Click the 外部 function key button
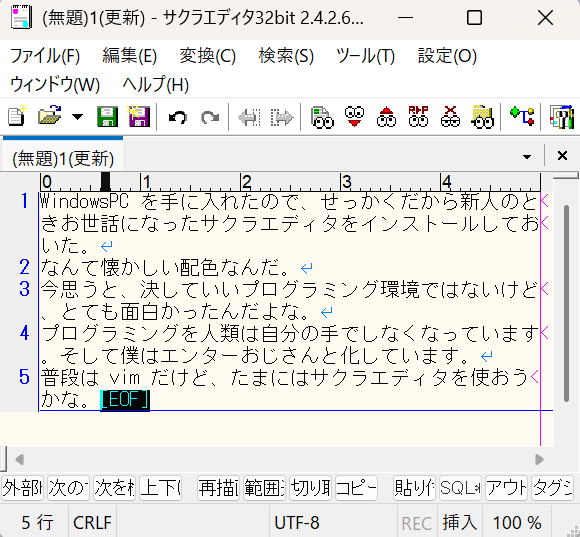The height and width of the screenshot is (537, 580). pyautogui.click(x=23, y=488)
